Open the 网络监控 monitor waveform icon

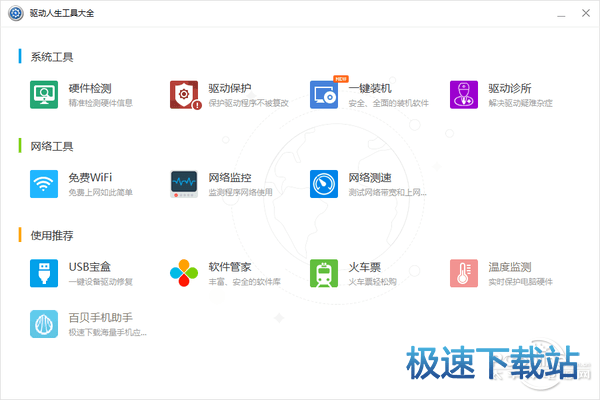184,184
